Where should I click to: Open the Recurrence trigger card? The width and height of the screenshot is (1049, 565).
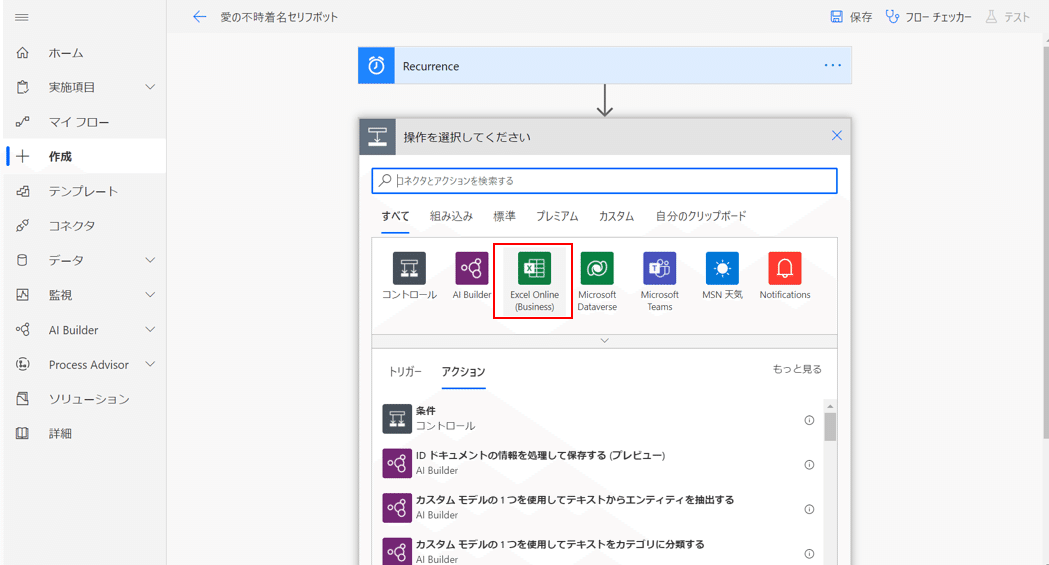[x=605, y=66]
